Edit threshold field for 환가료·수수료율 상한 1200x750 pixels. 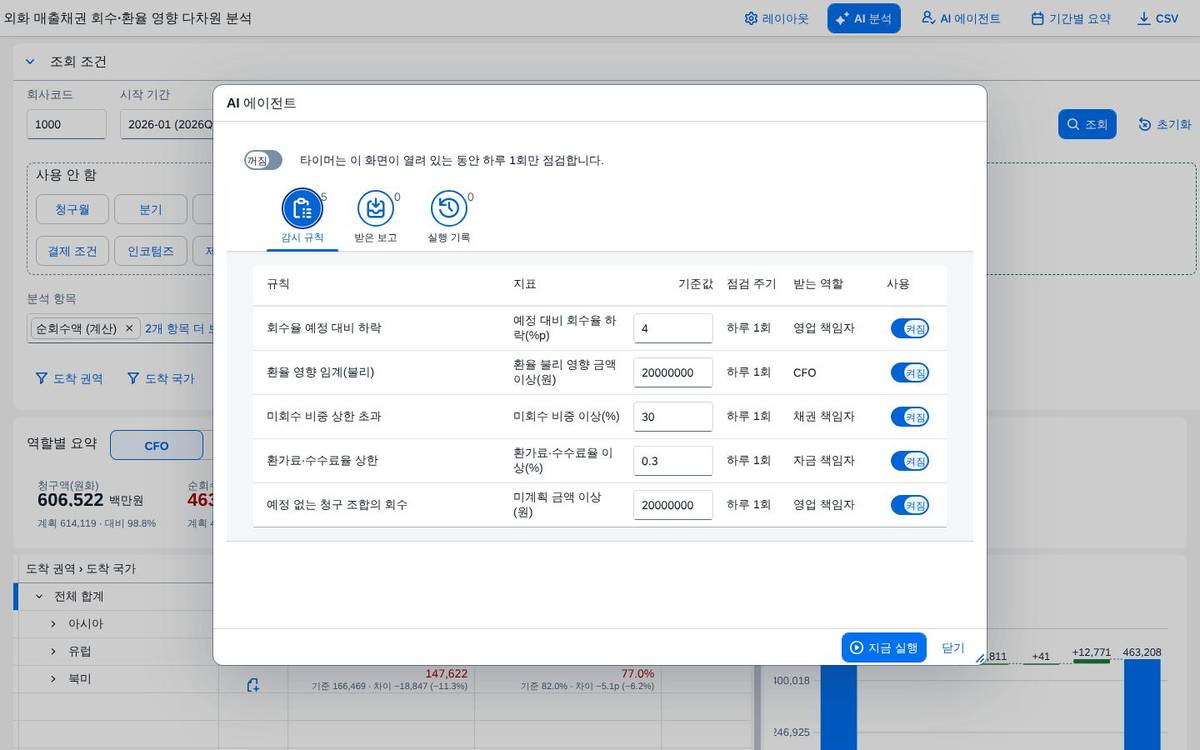coord(673,460)
